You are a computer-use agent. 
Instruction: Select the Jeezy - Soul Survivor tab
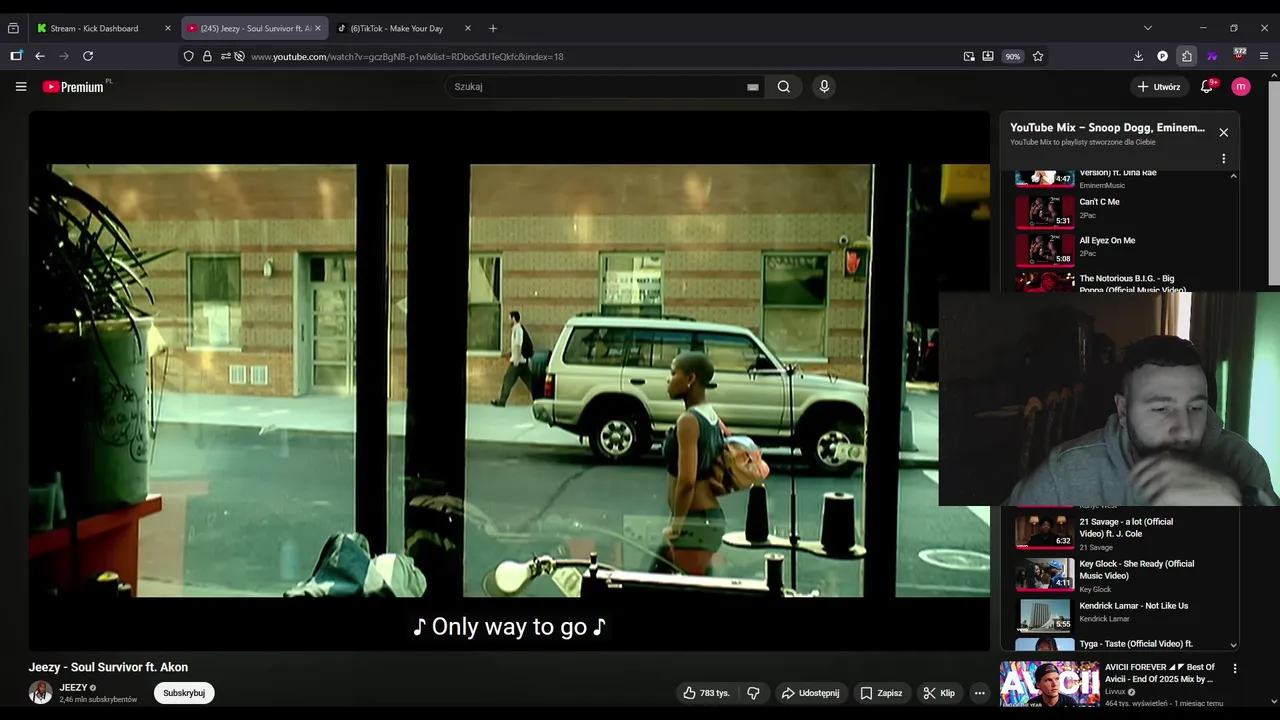point(255,28)
